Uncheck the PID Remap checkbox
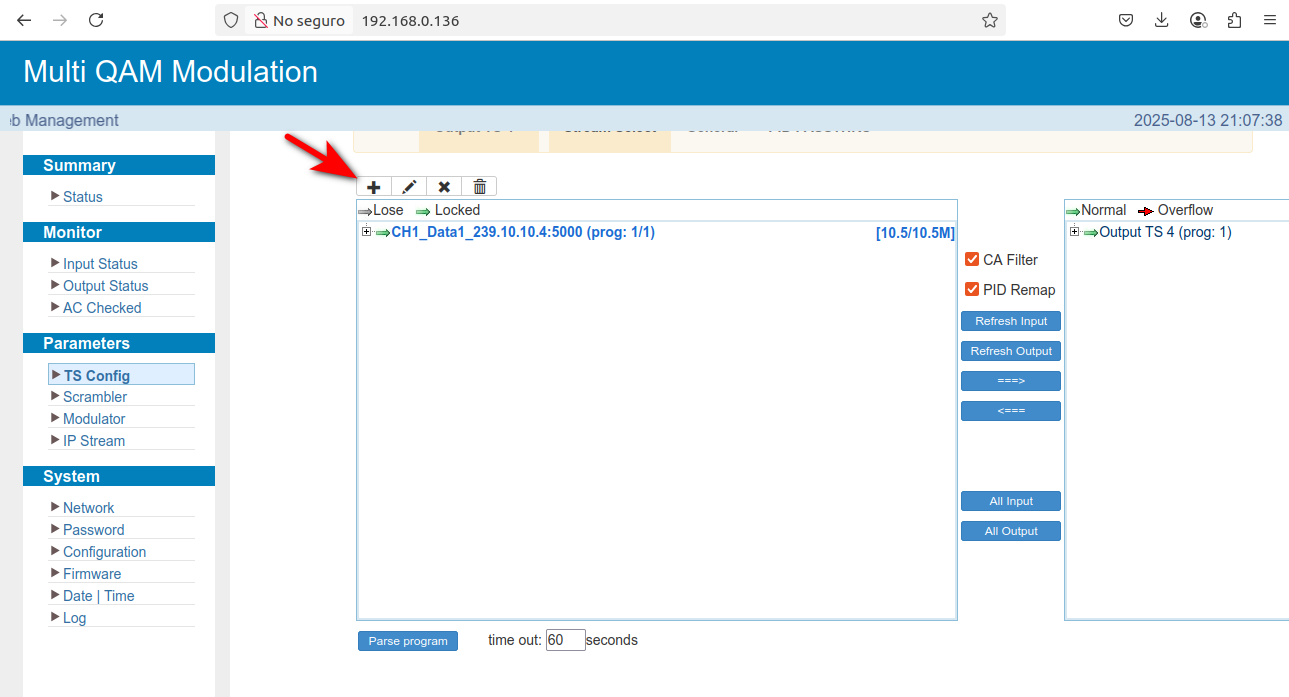The width and height of the screenshot is (1289, 697). (972, 290)
